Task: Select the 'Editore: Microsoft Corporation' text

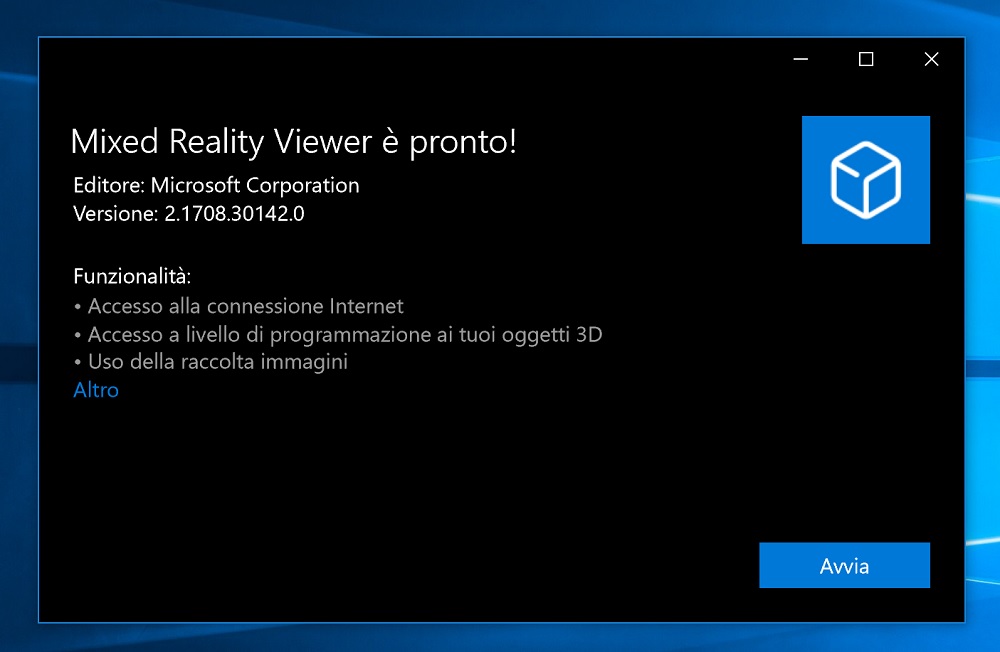Action: [x=216, y=185]
